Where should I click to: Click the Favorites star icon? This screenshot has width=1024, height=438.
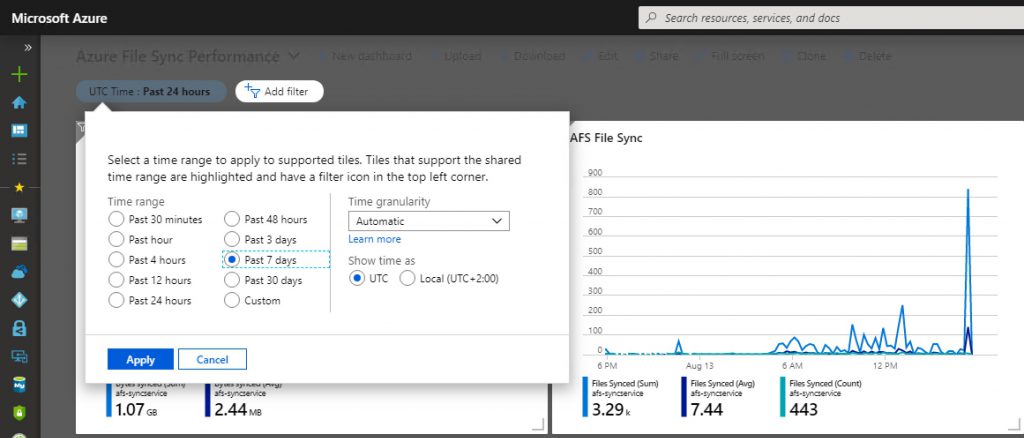click(x=19, y=187)
